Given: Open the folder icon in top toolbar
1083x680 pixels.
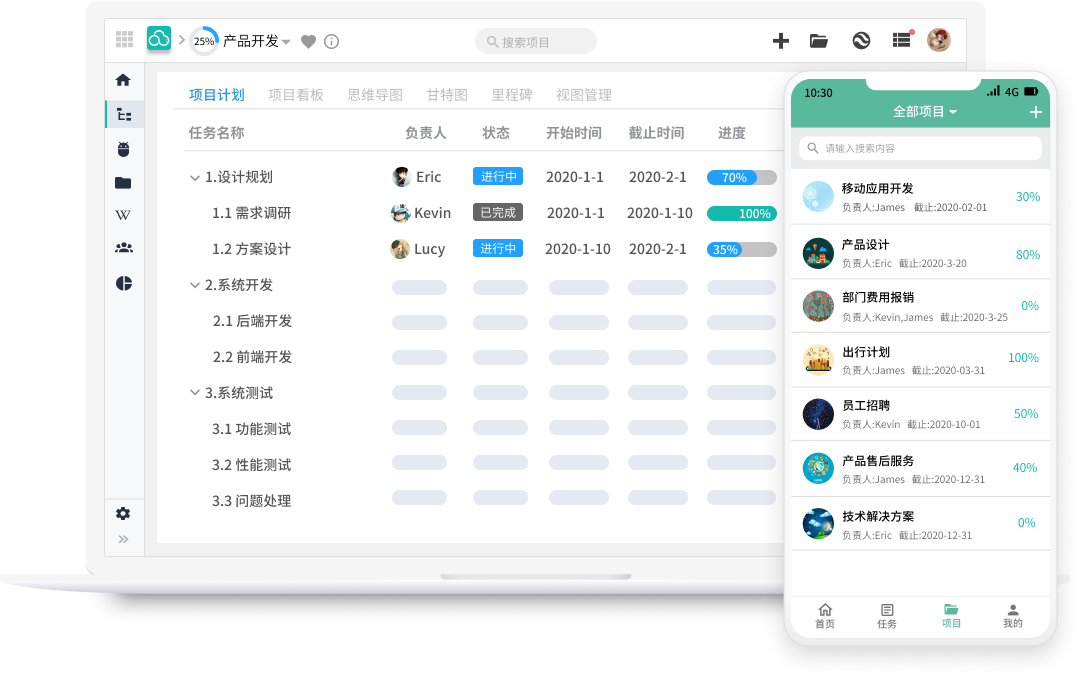Looking at the screenshot, I should click(819, 41).
